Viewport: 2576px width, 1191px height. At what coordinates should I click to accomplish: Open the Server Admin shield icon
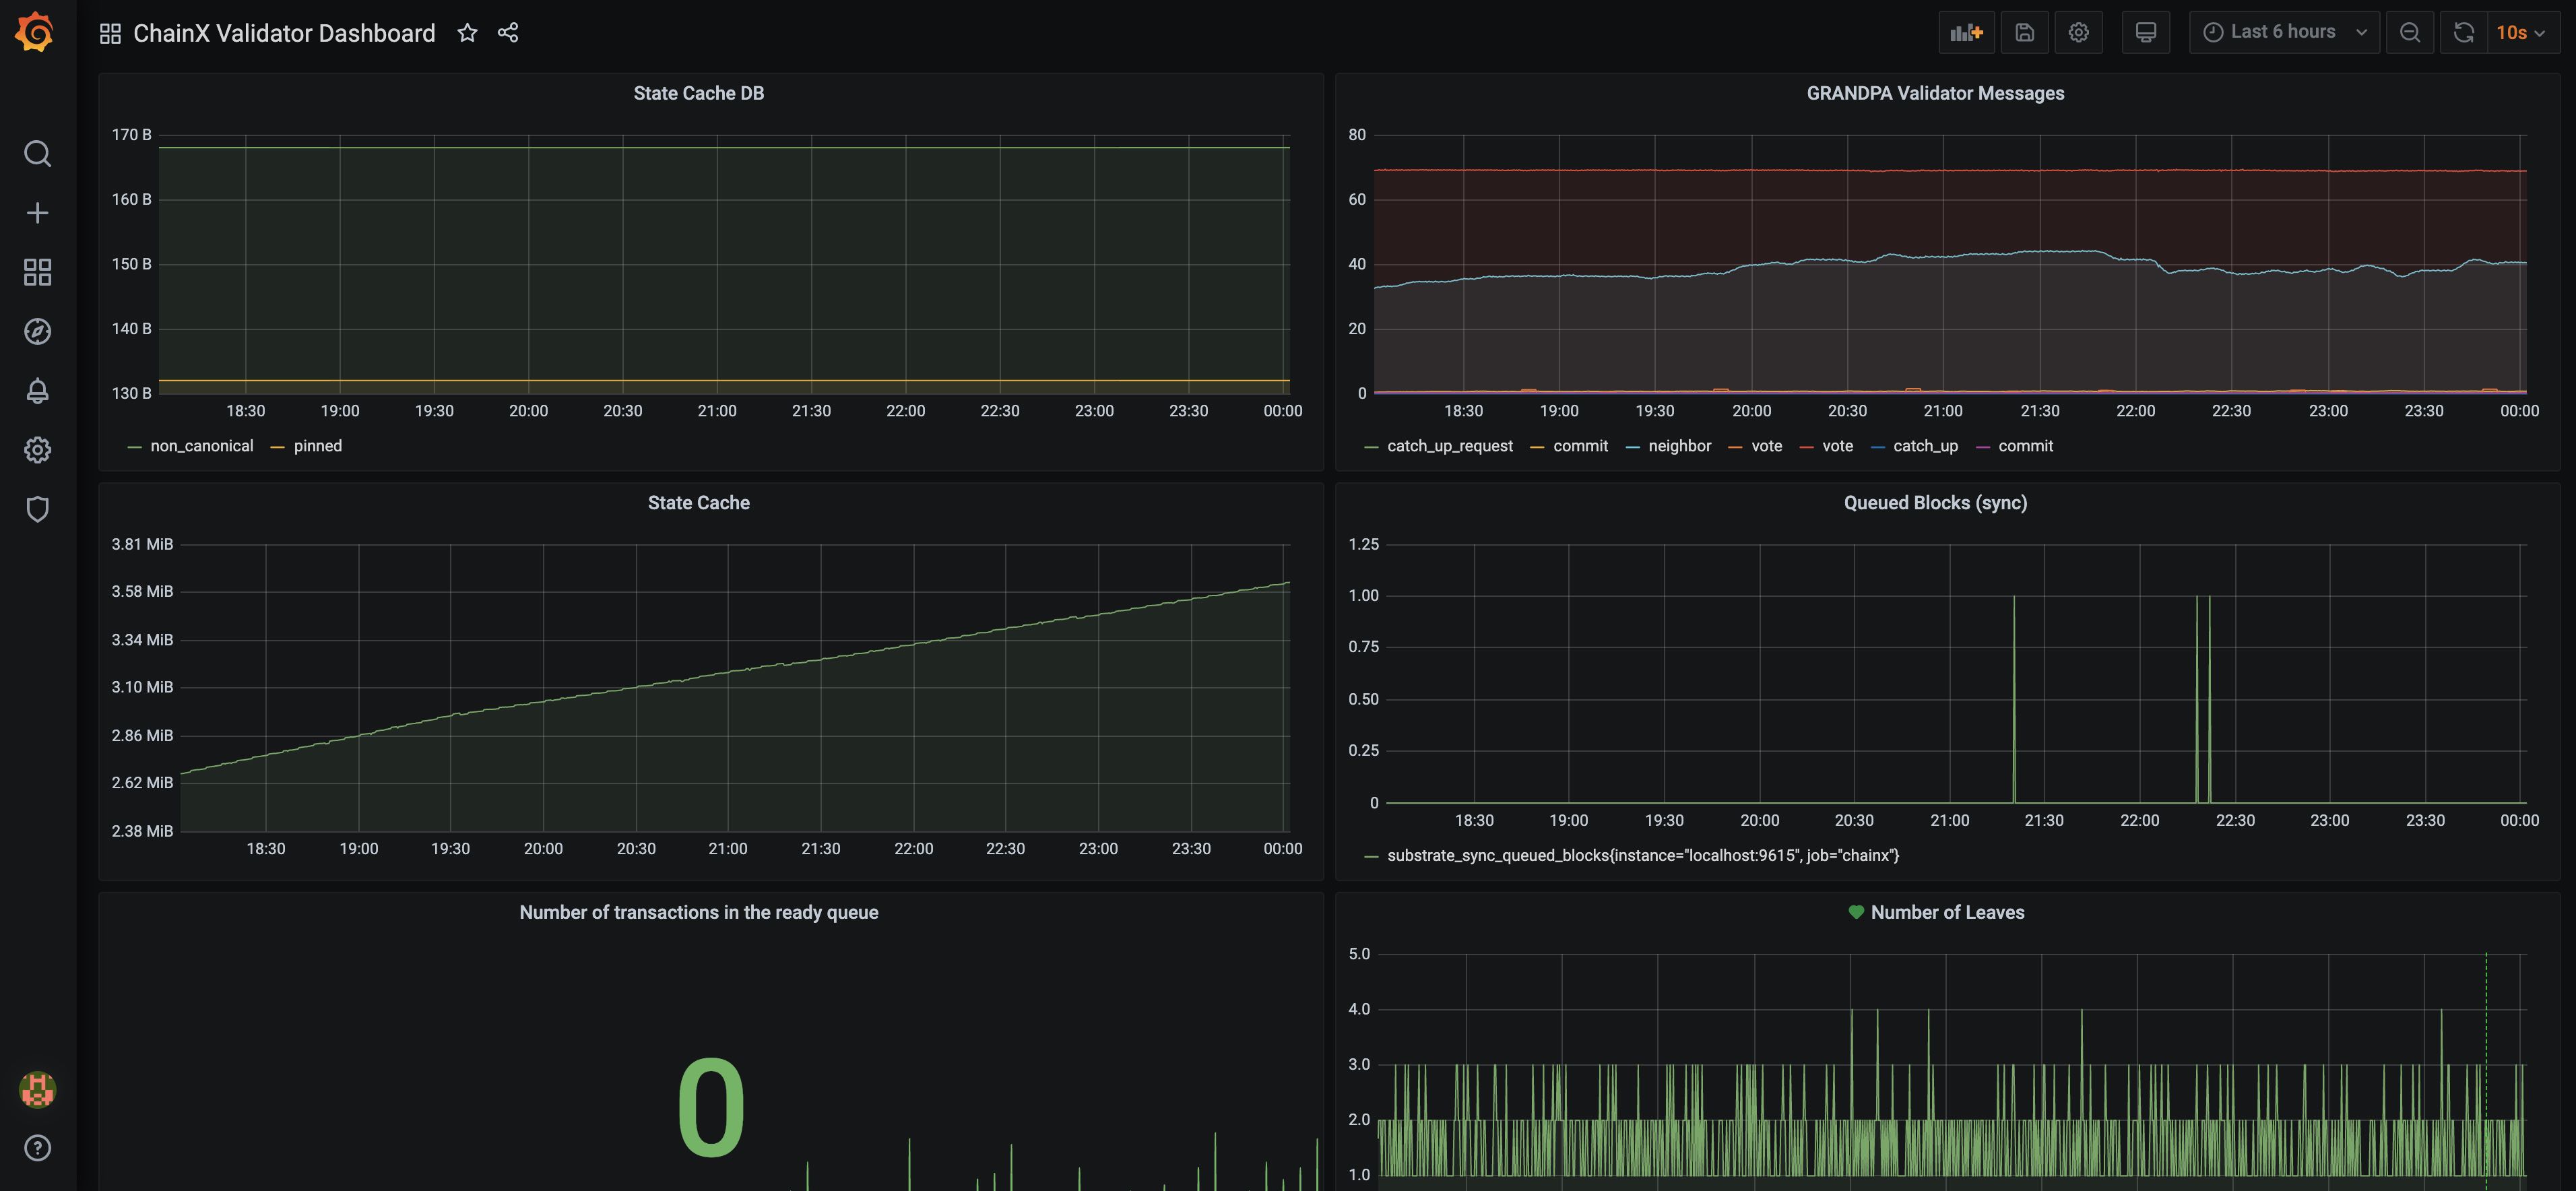click(37, 509)
